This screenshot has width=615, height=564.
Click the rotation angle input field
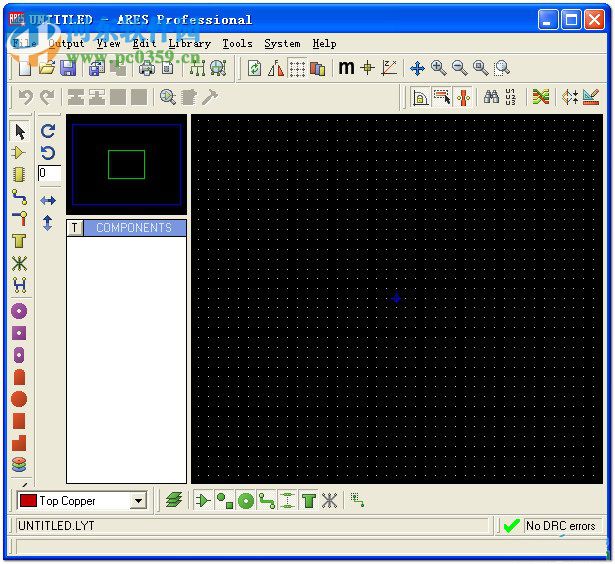pos(49,173)
